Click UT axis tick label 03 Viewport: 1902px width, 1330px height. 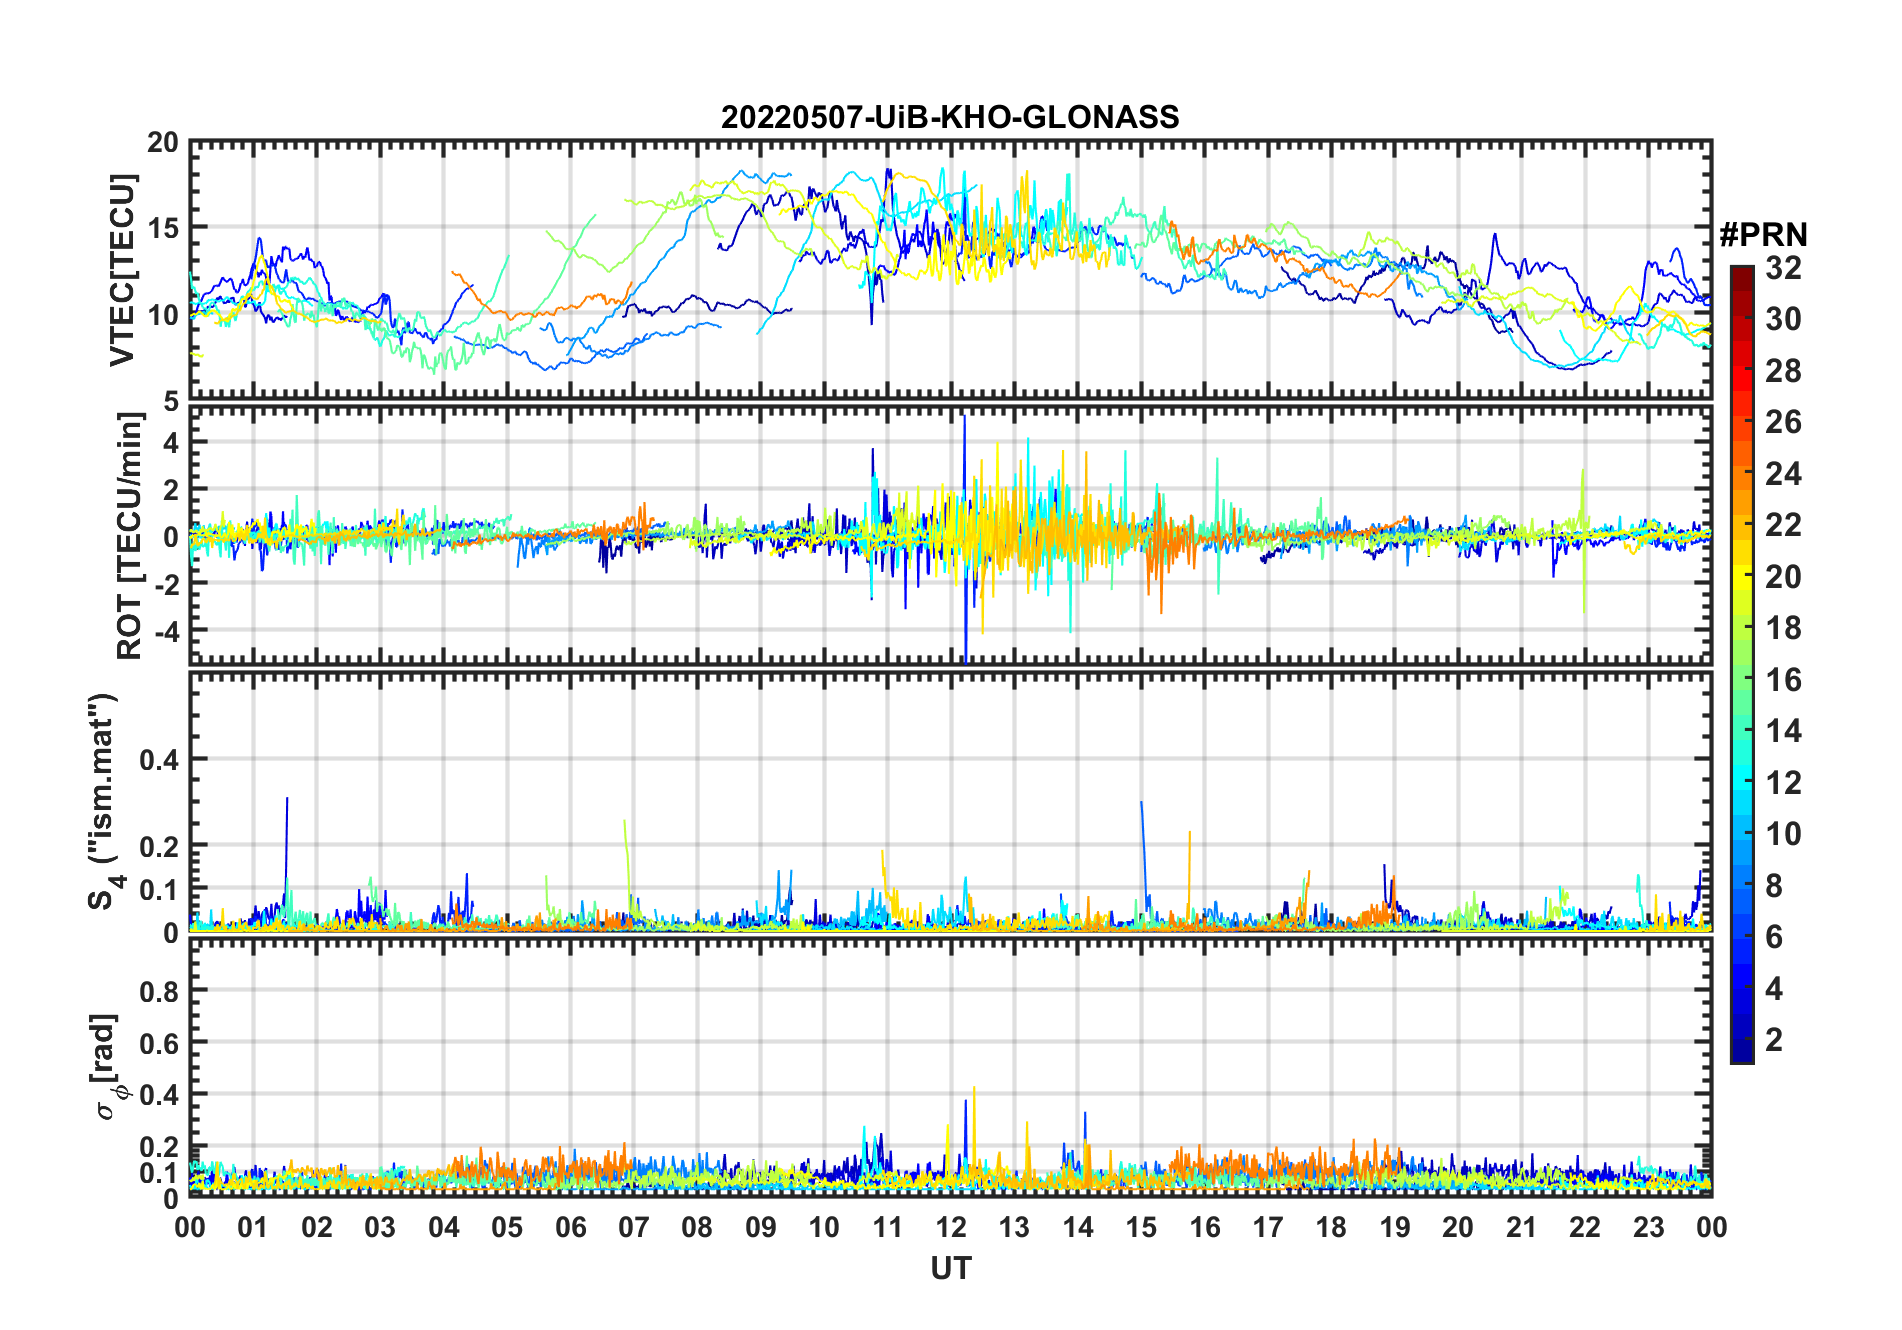click(x=380, y=1227)
